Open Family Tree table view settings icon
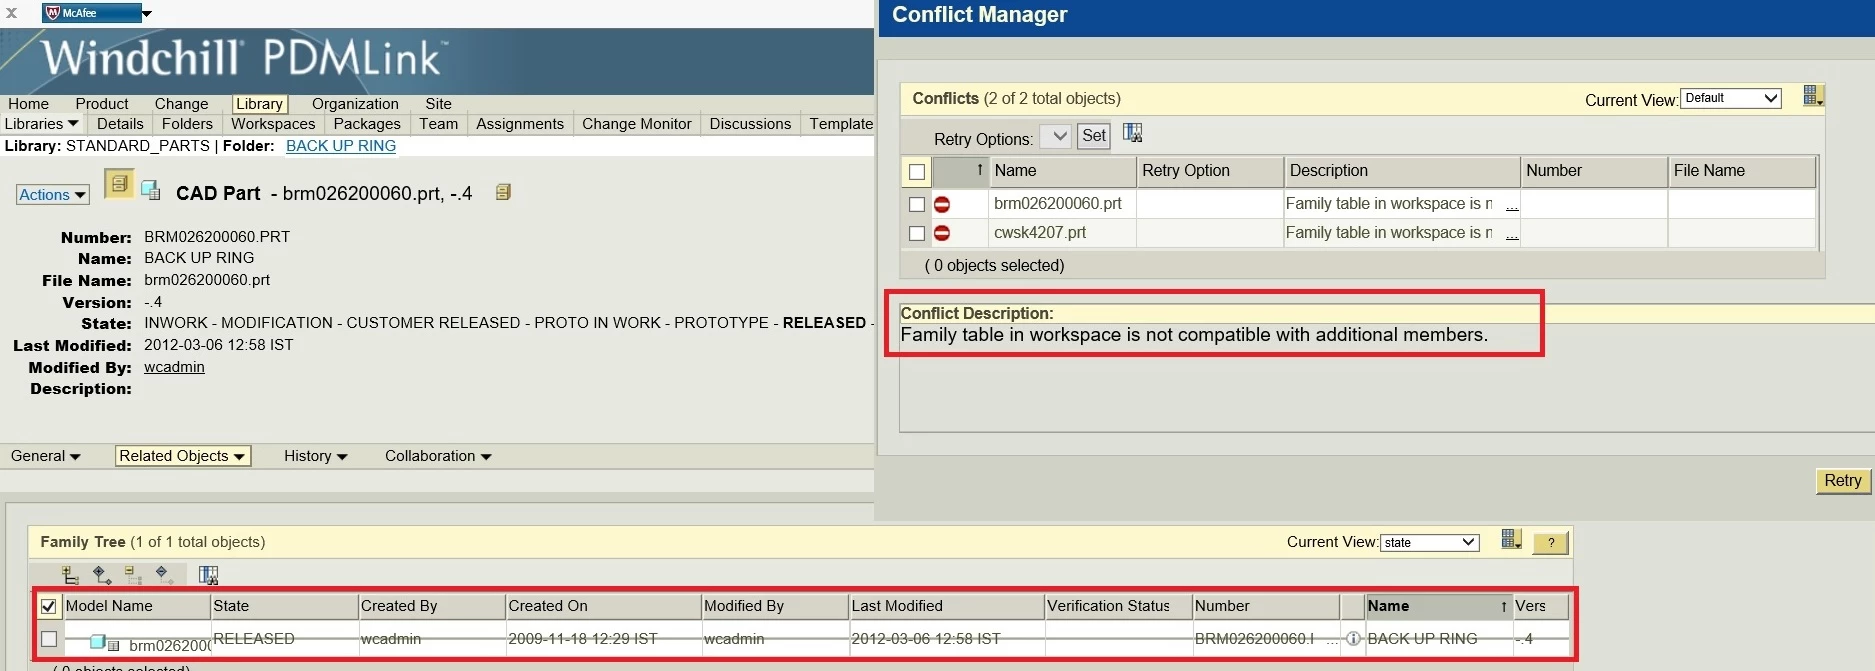The image size is (1875, 671). click(1511, 540)
